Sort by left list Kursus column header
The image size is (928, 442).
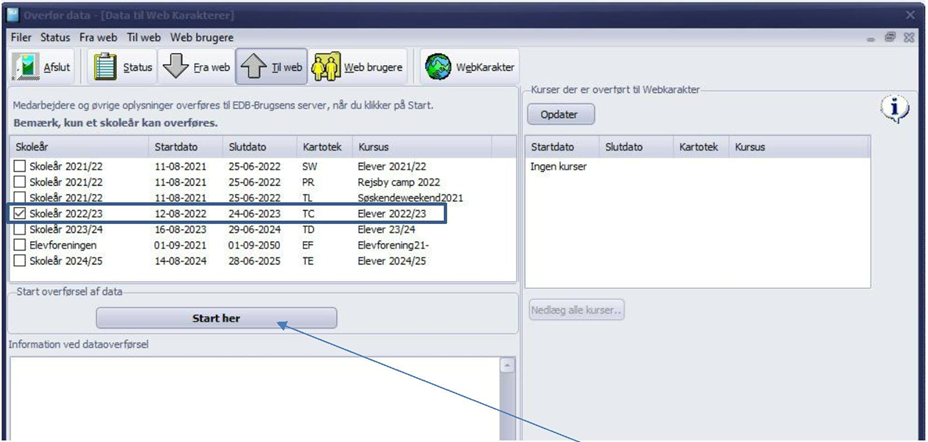422,147
